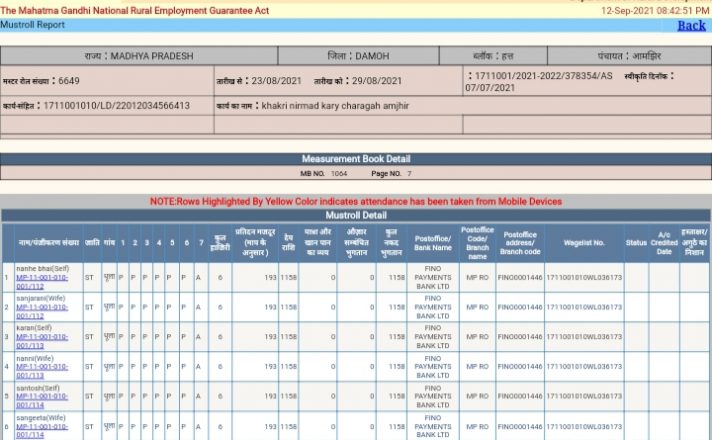Click the Page NO. 7 value
The image size is (712, 440).
tap(409, 173)
